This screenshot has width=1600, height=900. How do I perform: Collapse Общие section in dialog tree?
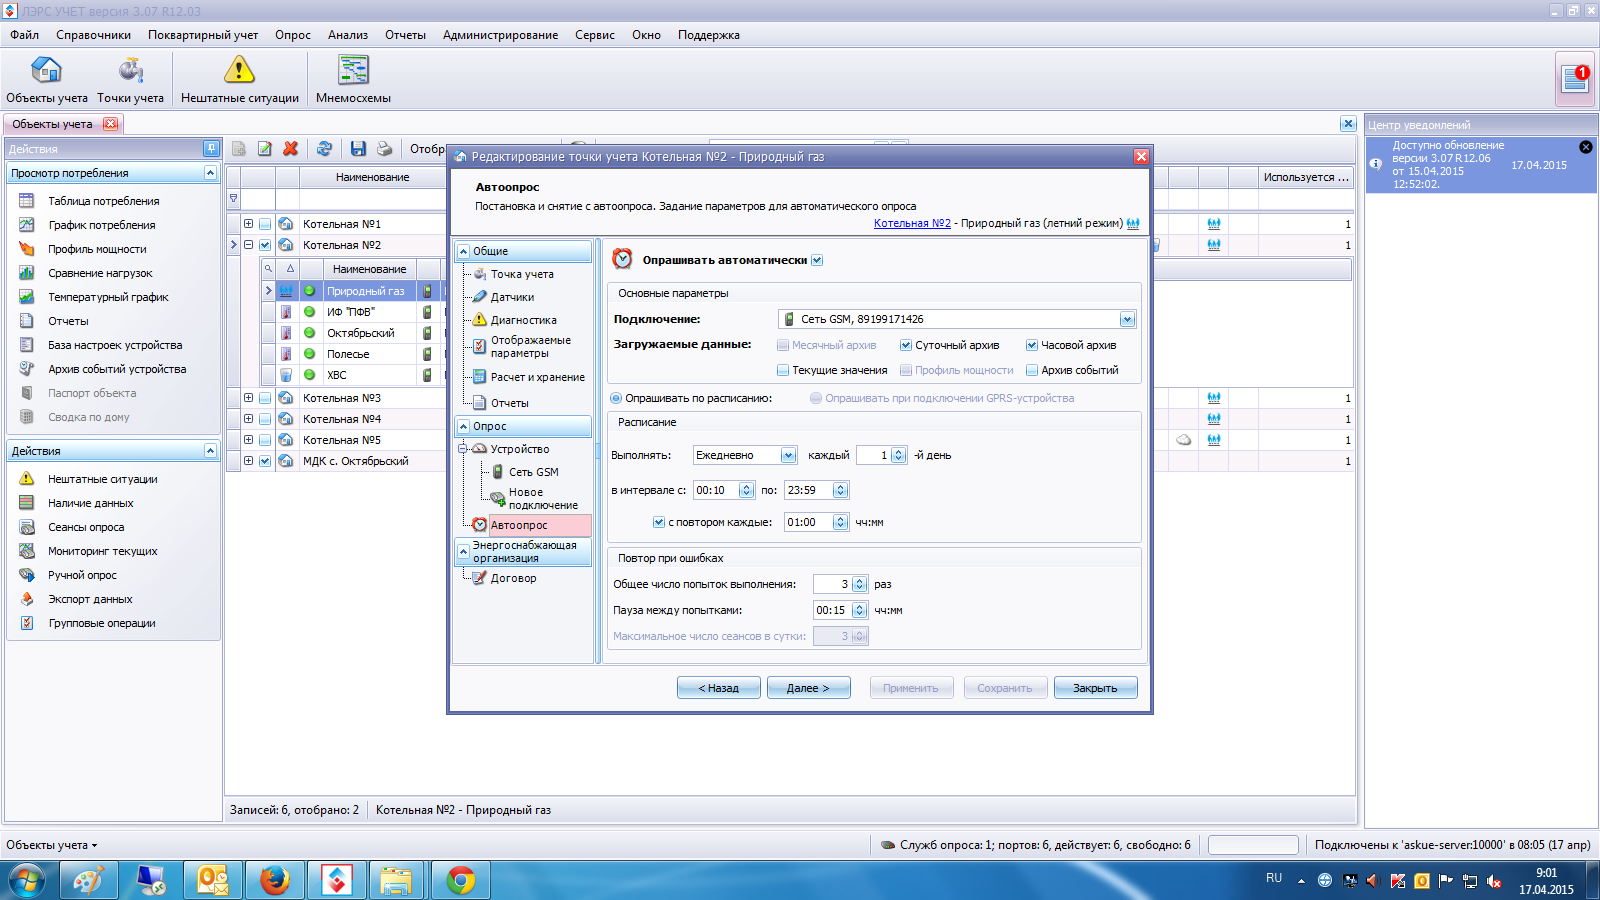(463, 251)
